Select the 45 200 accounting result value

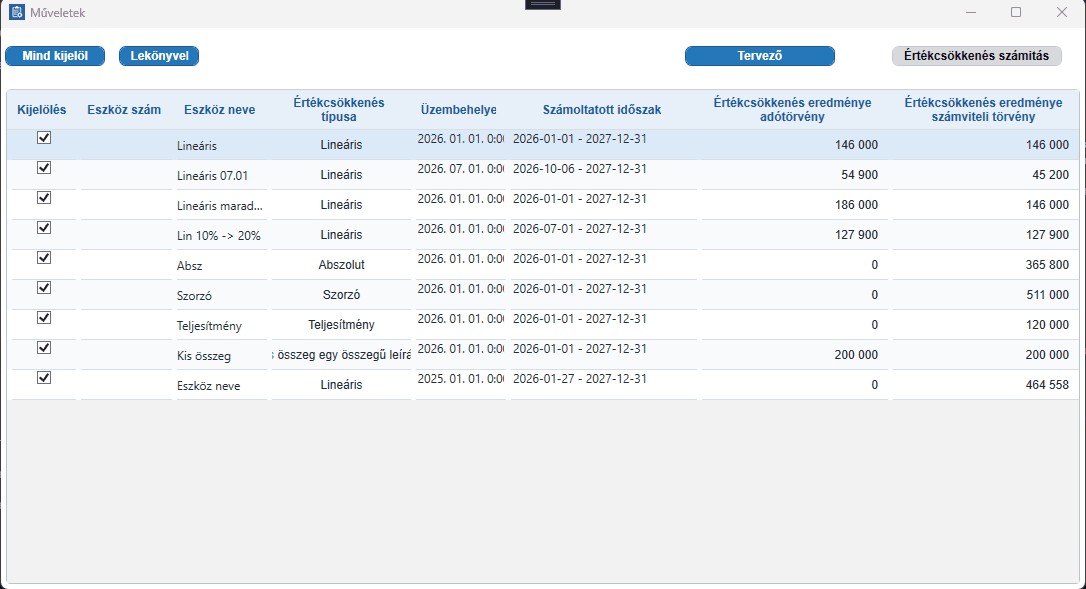click(1051, 175)
